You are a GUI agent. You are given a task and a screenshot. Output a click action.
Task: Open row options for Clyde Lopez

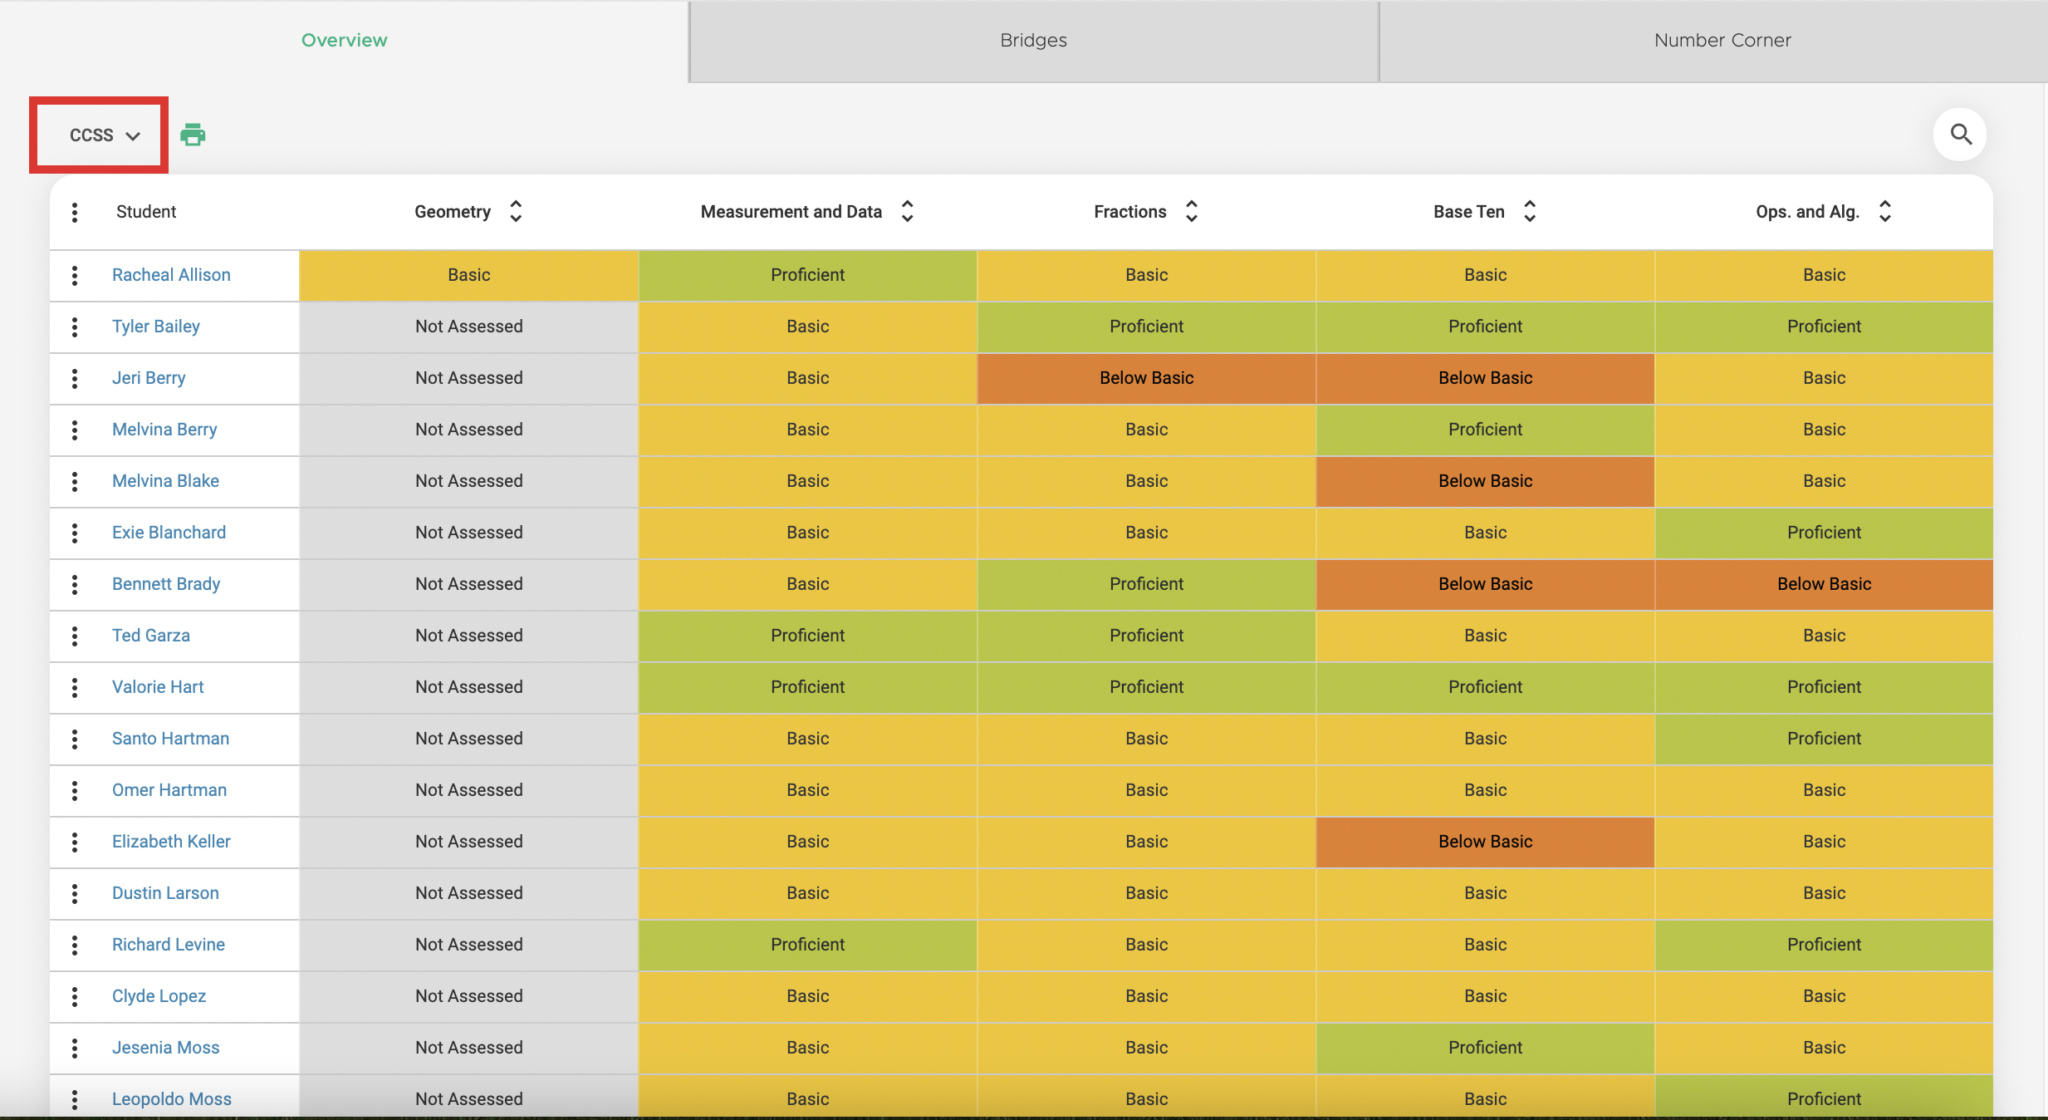tap(75, 996)
